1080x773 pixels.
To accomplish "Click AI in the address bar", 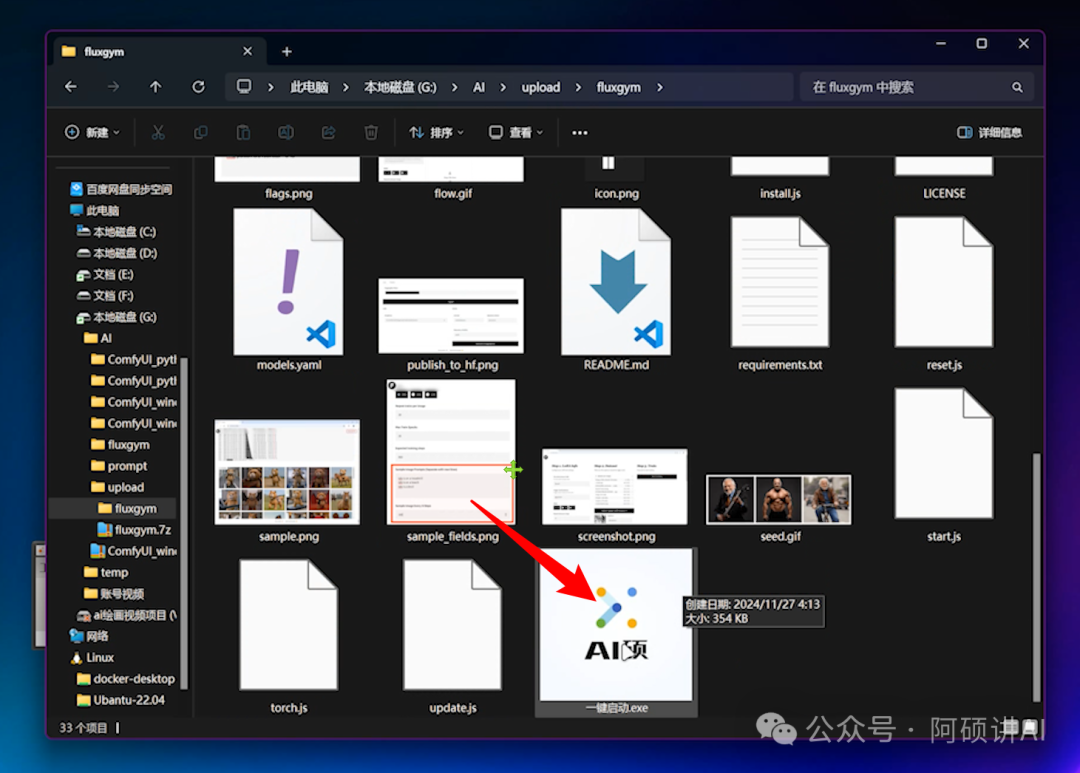I will (479, 87).
